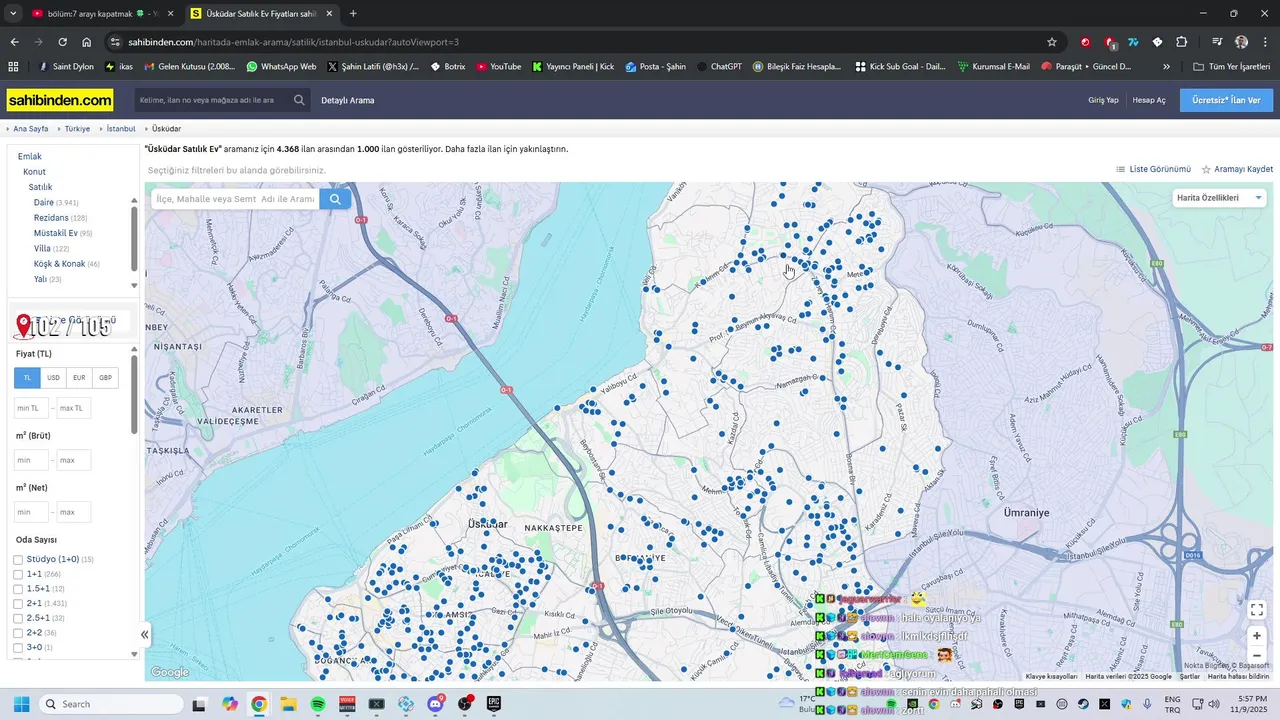Click the header search magnifier icon
The height and width of the screenshot is (720, 1280).
(x=299, y=100)
